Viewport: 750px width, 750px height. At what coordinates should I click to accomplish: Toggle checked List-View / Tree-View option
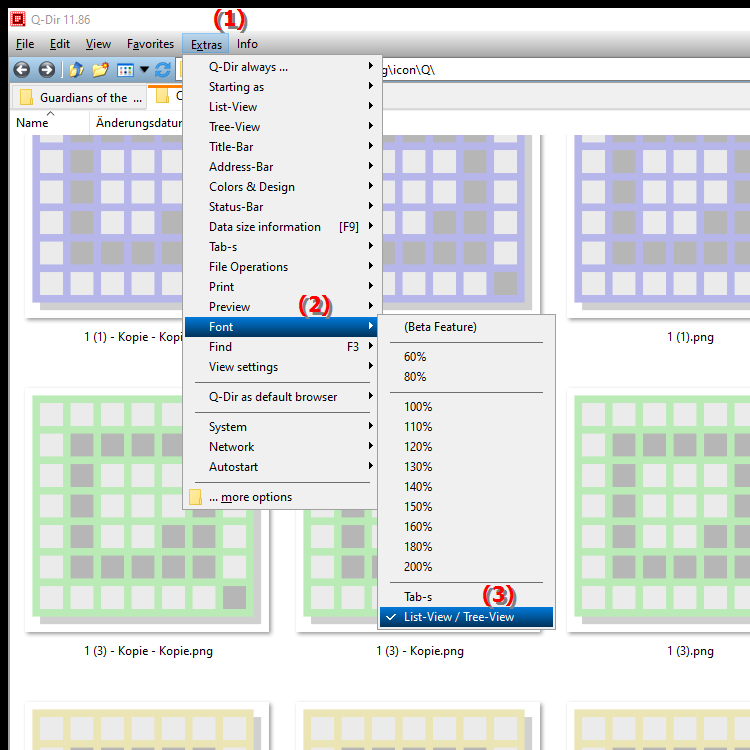click(466, 618)
